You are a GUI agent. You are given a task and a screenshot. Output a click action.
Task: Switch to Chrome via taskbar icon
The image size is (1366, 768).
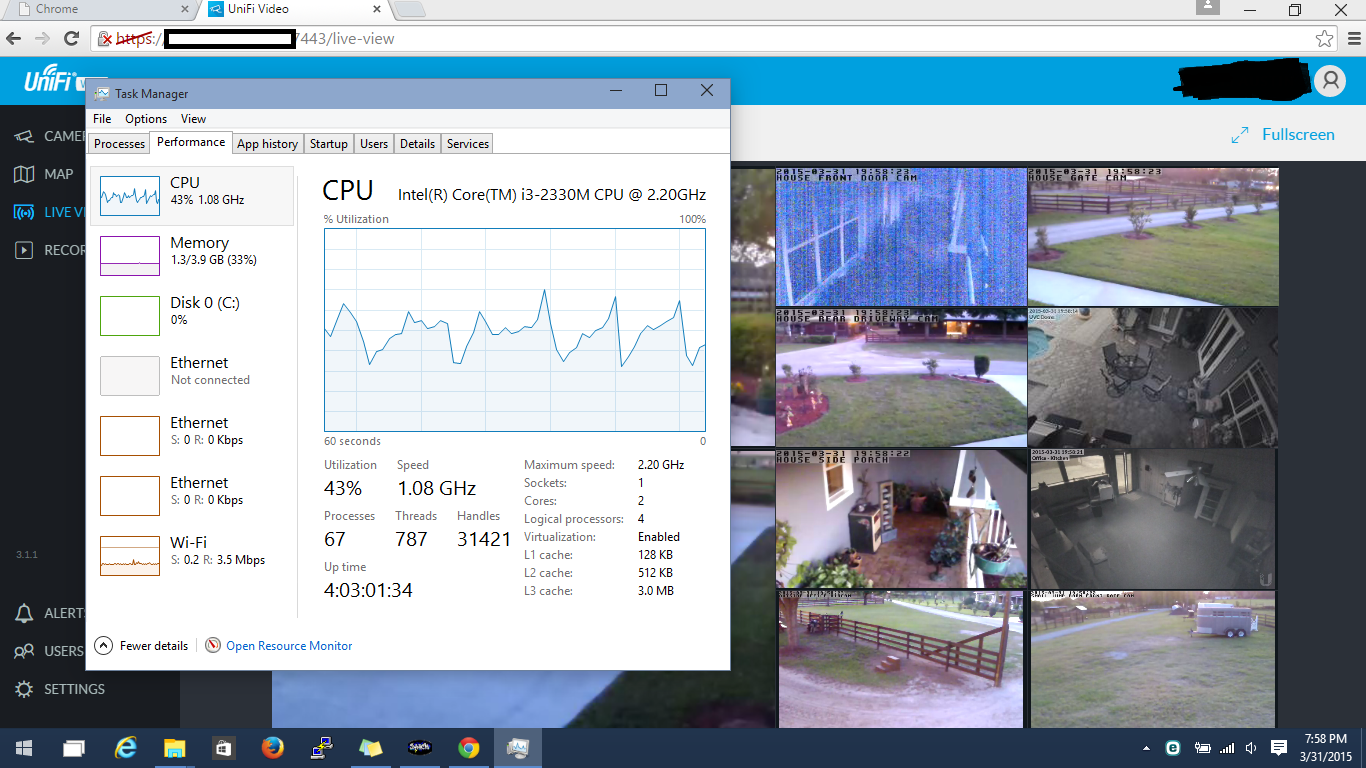point(469,748)
